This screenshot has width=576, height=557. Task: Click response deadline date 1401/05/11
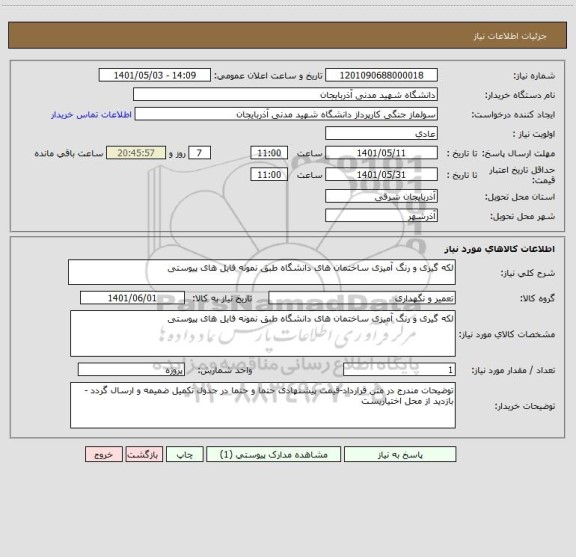[x=381, y=153]
